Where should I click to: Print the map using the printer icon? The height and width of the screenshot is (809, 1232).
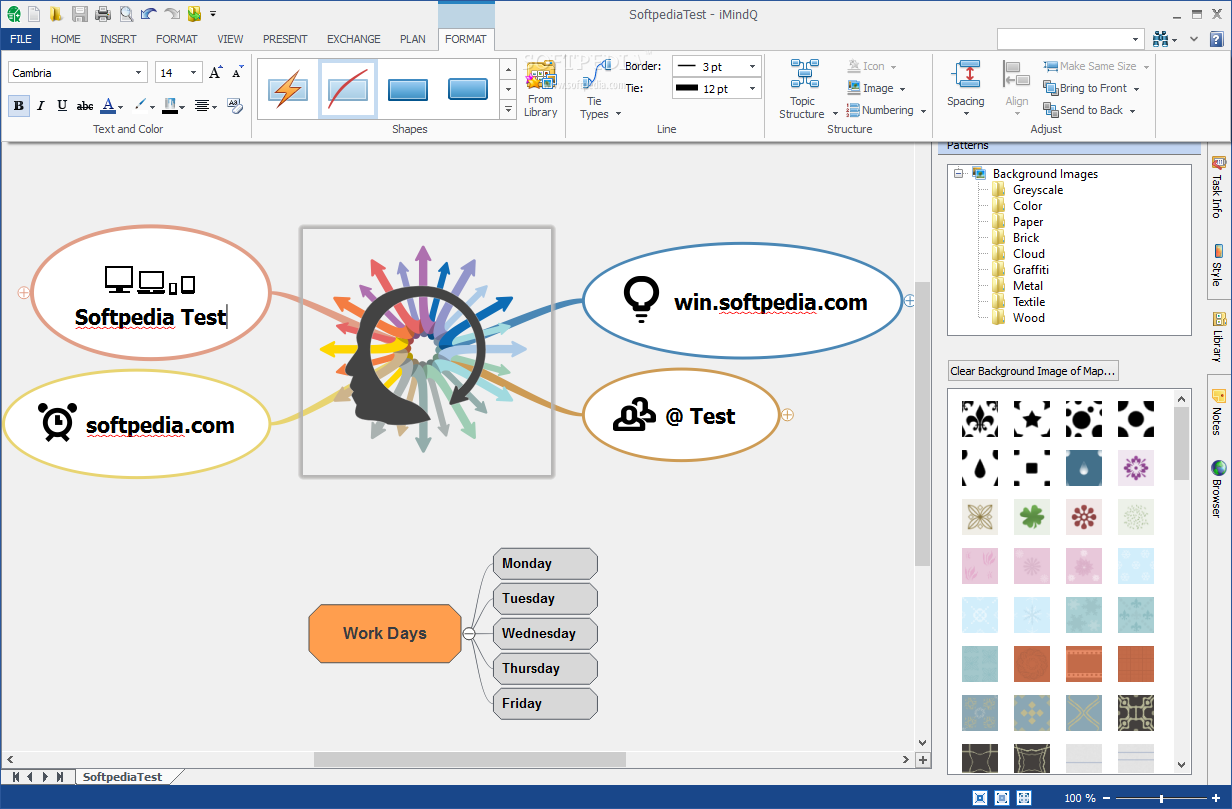coord(103,14)
